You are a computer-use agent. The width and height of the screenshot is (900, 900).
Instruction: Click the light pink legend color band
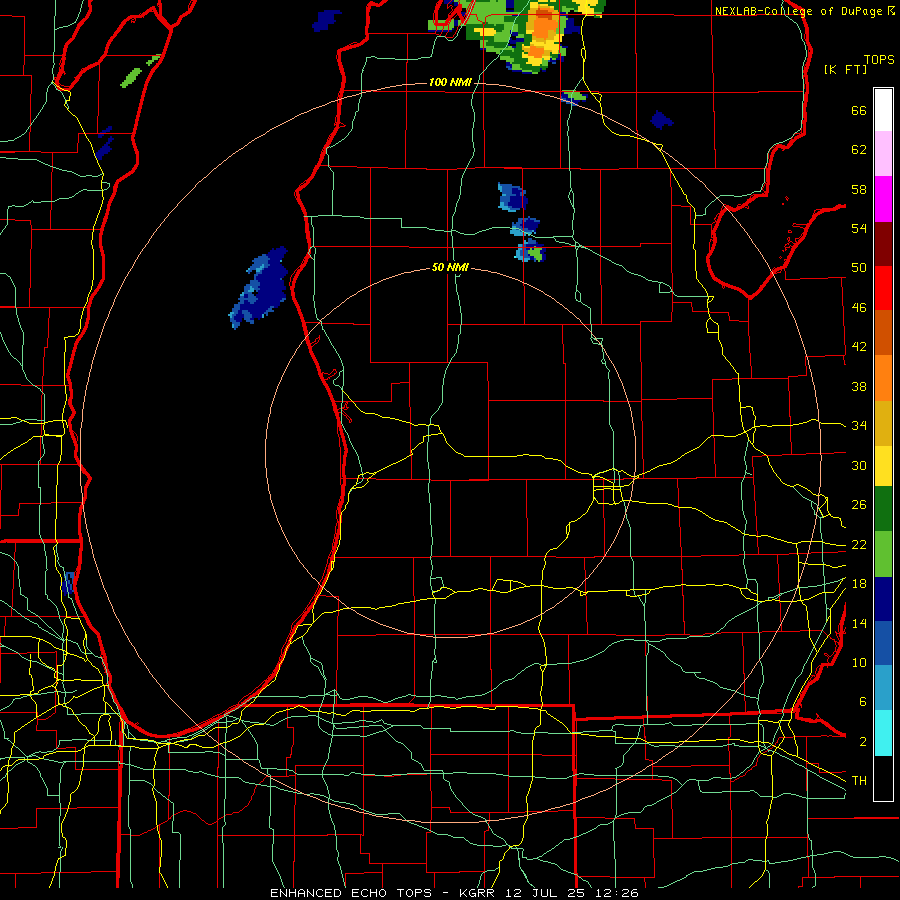(x=883, y=154)
